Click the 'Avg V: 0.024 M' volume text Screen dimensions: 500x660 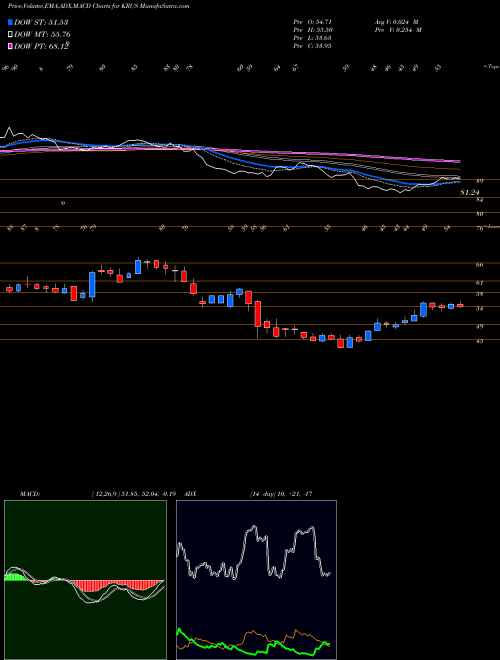(x=398, y=21)
